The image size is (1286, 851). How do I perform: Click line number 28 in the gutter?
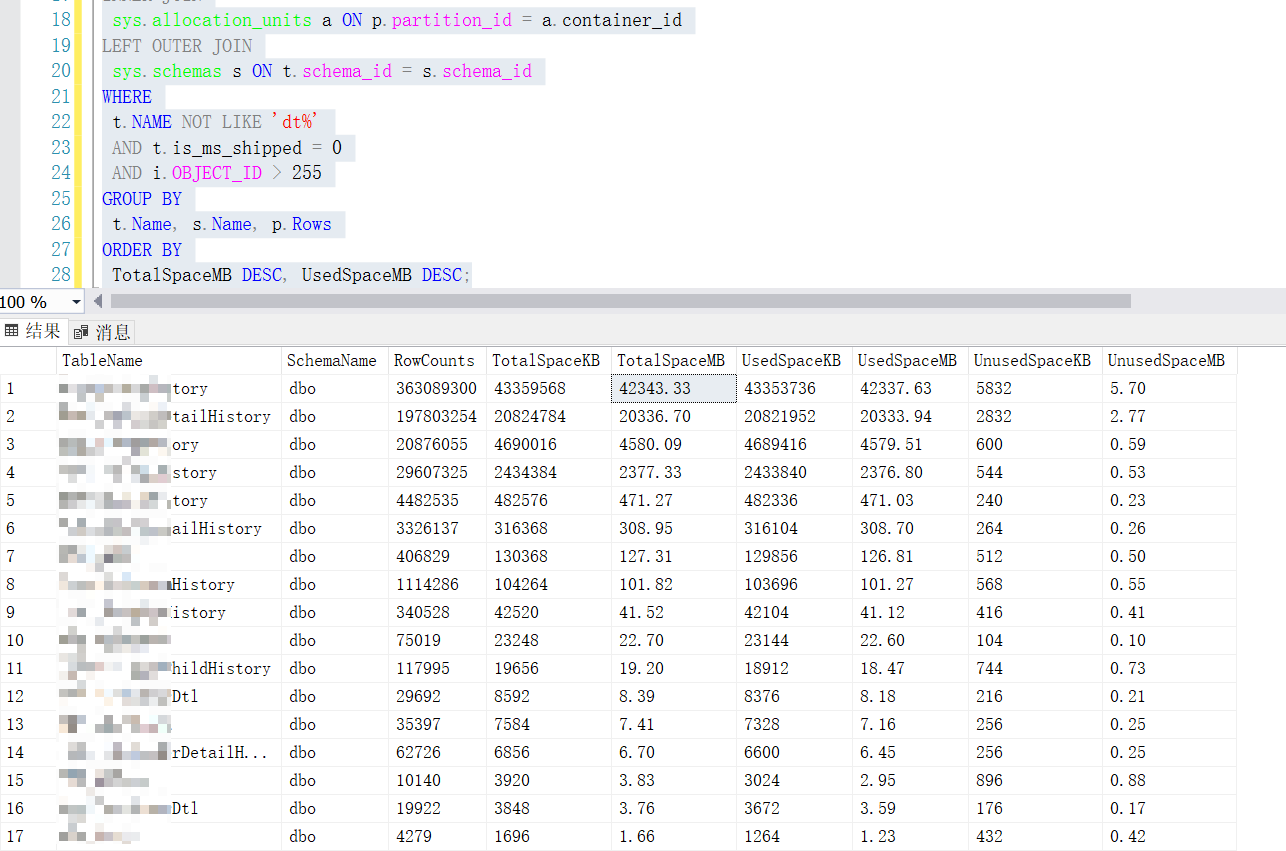(x=60, y=275)
